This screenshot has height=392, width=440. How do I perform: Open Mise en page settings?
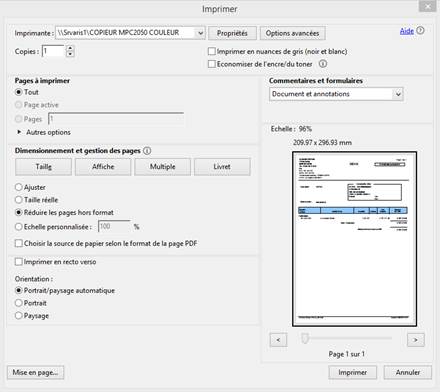35,372
